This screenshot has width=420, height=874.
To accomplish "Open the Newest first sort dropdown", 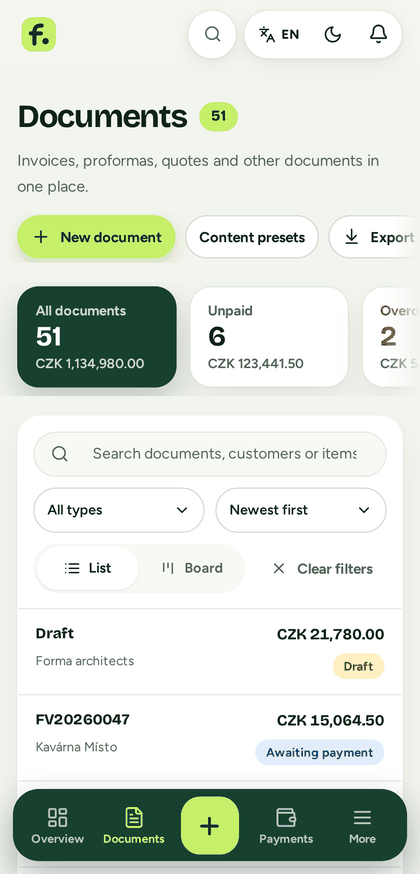I will click(301, 510).
